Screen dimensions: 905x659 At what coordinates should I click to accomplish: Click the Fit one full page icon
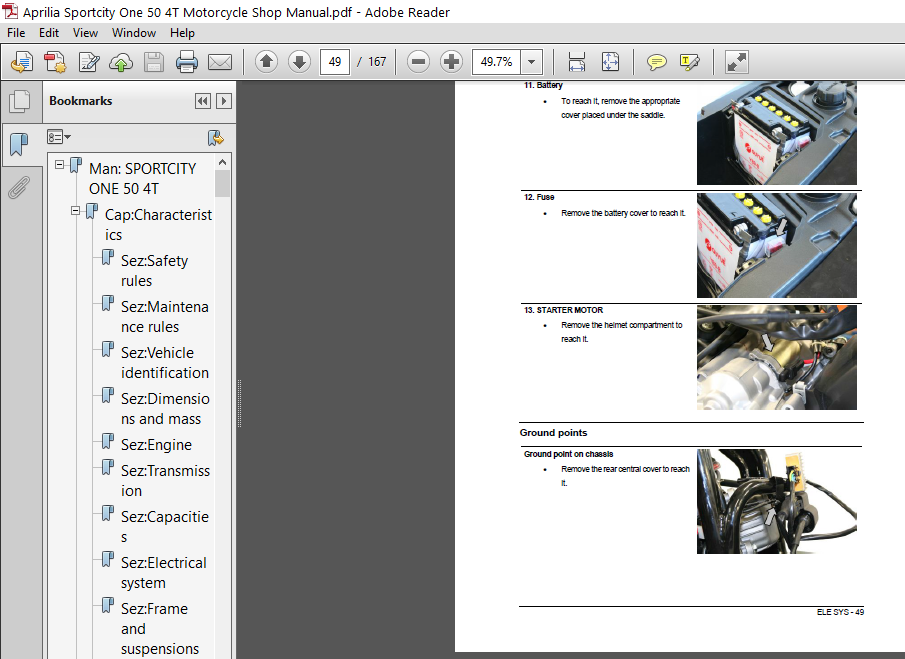click(x=610, y=62)
